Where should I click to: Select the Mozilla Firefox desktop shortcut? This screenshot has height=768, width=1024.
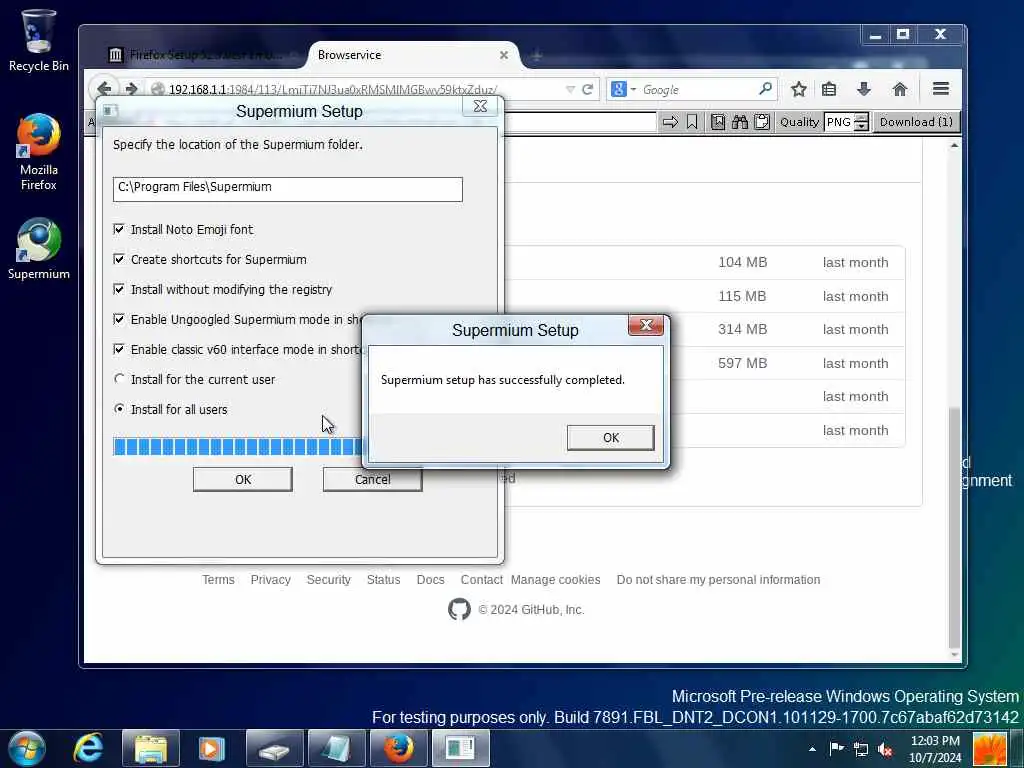tap(39, 152)
